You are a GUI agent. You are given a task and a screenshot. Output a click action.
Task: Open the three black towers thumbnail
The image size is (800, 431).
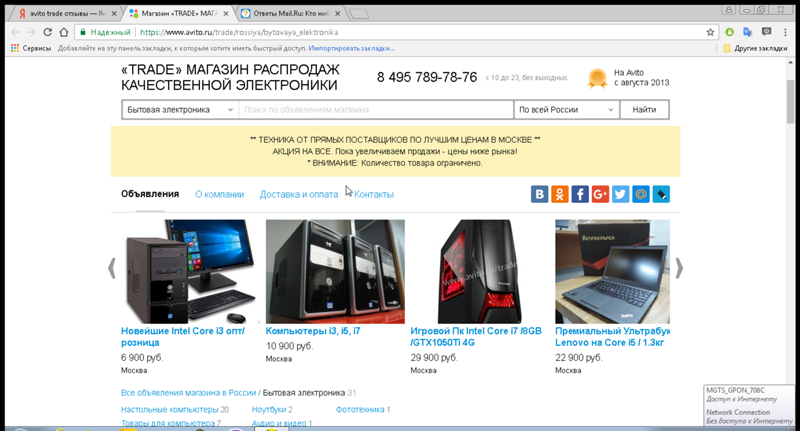(x=335, y=271)
